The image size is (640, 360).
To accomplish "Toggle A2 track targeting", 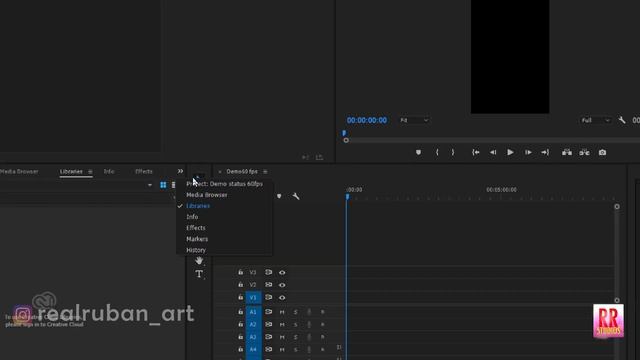I will [x=253, y=324].
